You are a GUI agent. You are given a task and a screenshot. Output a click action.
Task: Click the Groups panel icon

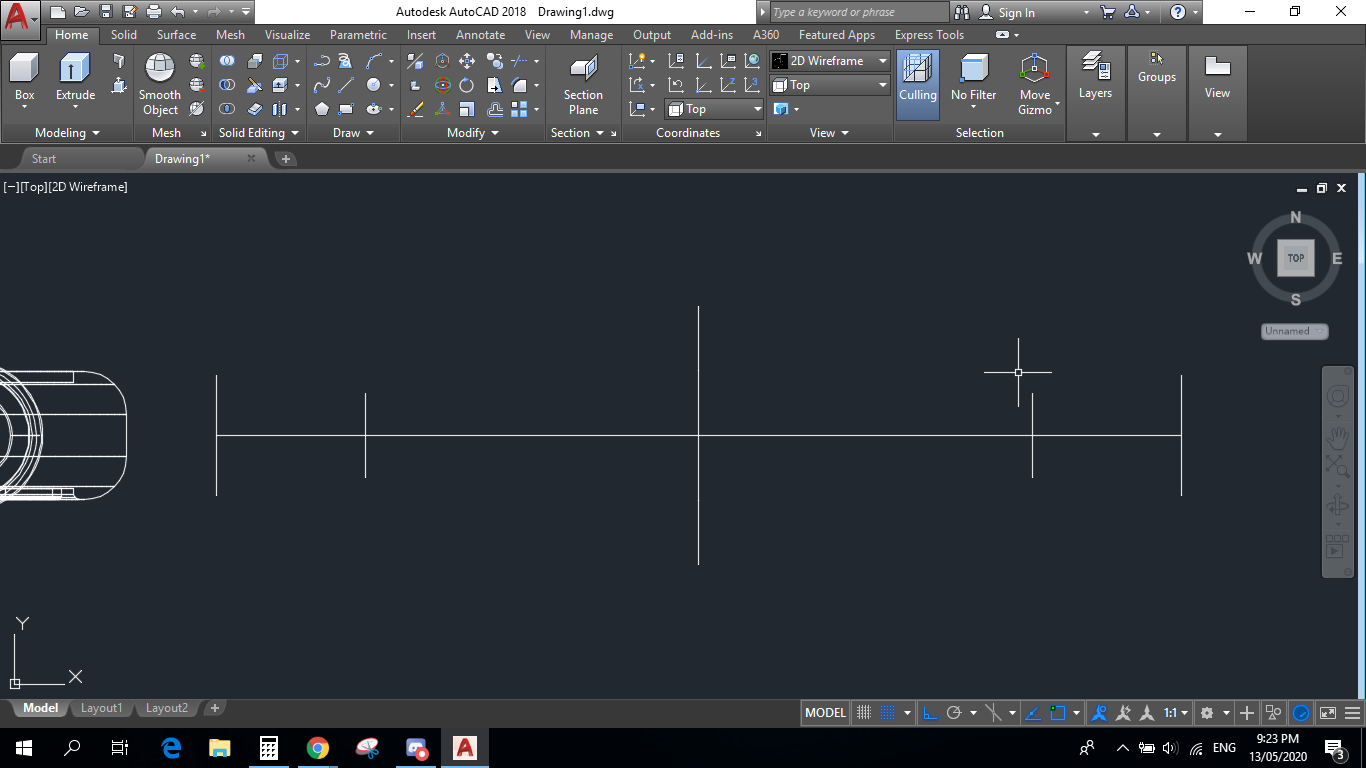[1157, 68]
